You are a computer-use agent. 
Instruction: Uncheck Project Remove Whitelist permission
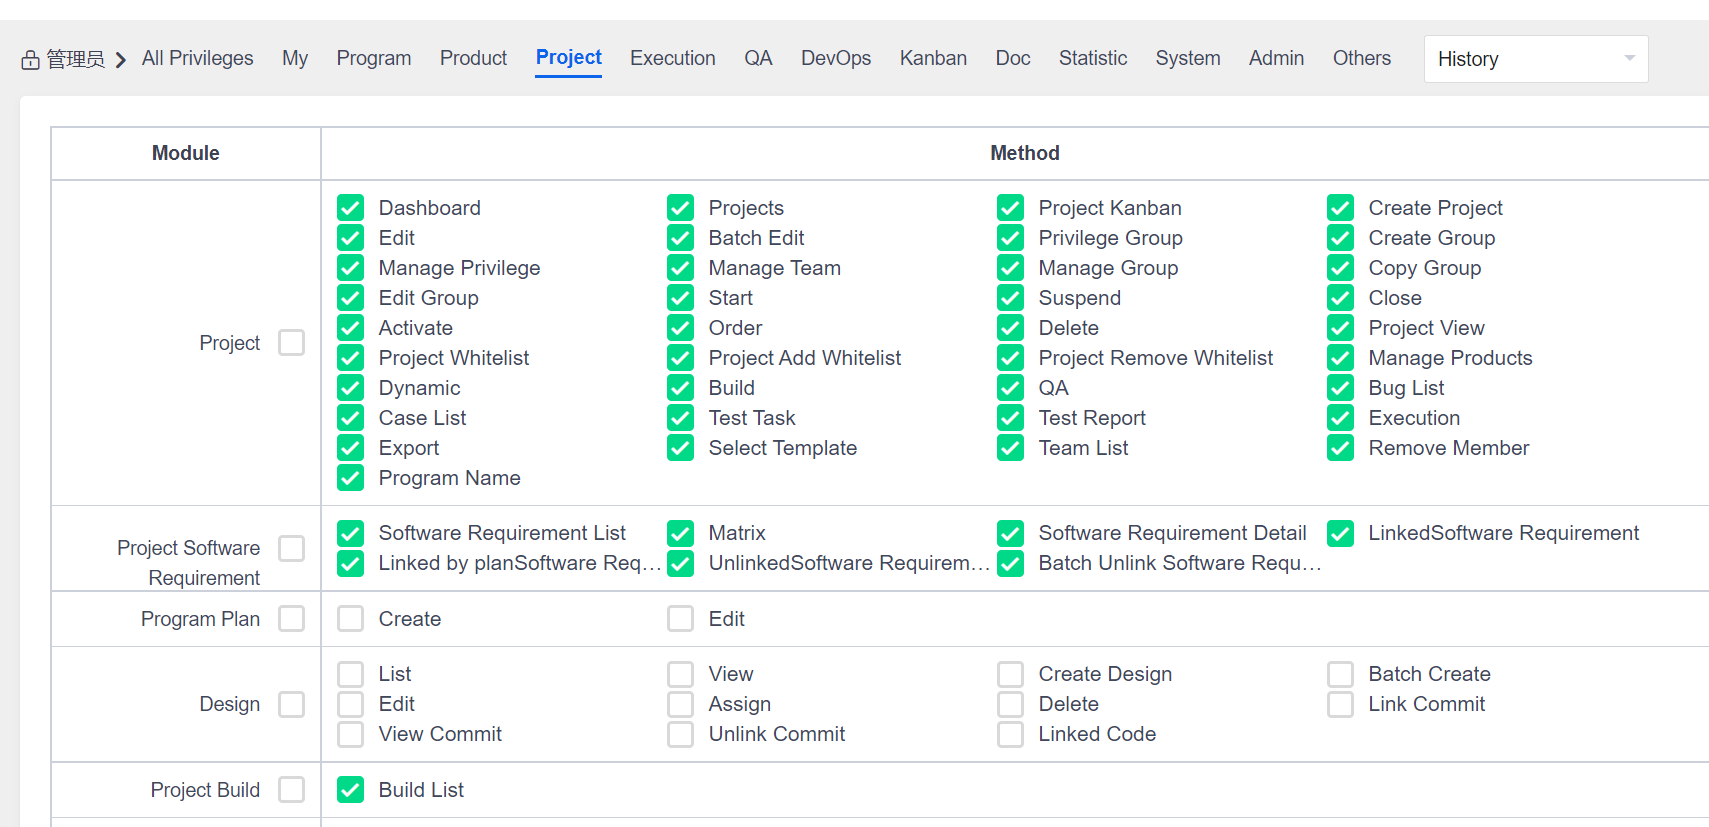[1010, 358]
